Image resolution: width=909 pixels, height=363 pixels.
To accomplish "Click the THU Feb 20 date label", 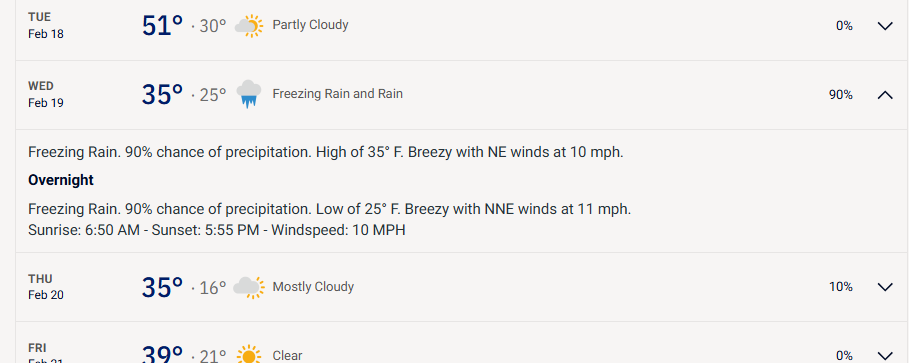I will point(46,287).
